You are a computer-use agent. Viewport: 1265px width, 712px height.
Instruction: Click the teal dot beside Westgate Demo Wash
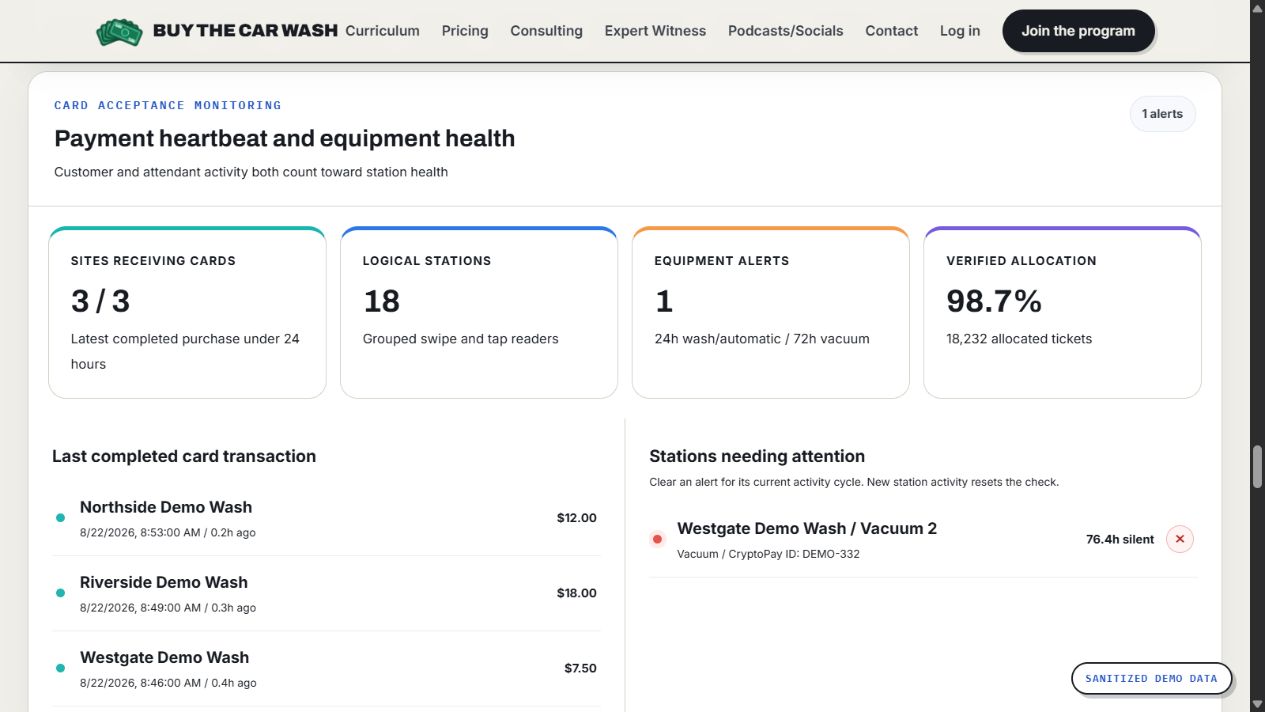[x=60, y=668]
